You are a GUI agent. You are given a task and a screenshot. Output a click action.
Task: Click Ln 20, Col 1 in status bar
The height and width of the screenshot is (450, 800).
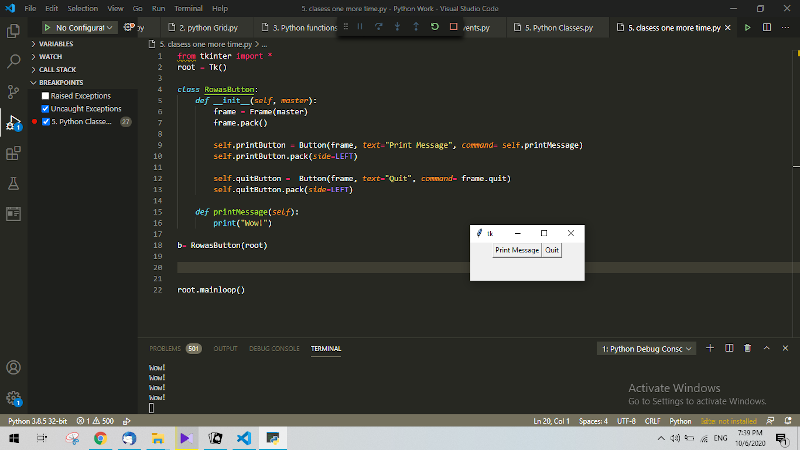pyautogui.click(x=552, y=421)
